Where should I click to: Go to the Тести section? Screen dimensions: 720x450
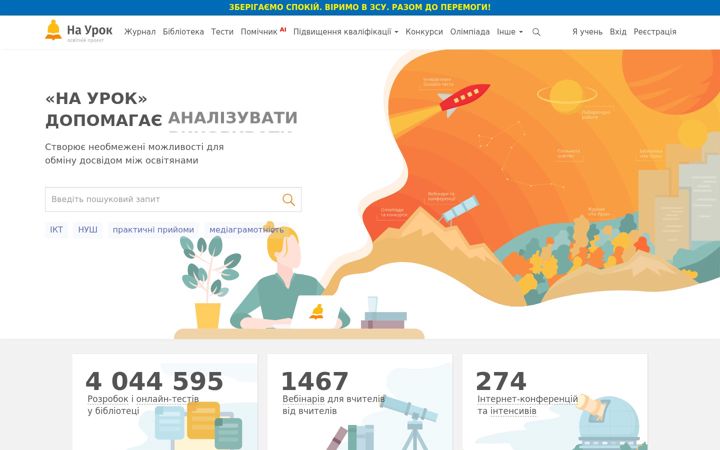222,32
